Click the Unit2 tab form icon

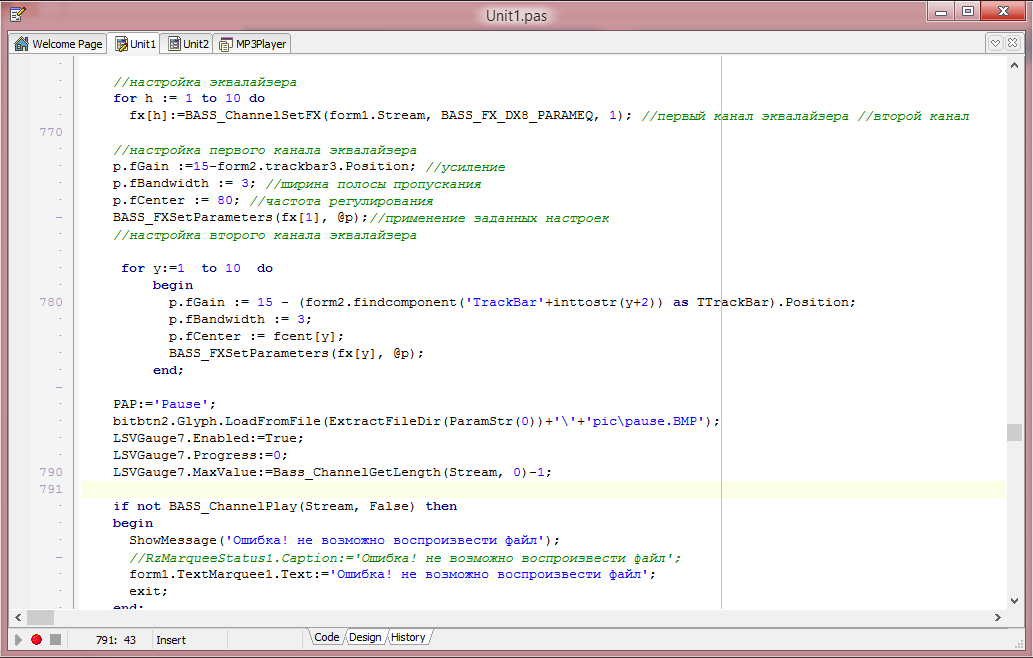[174, 44]
